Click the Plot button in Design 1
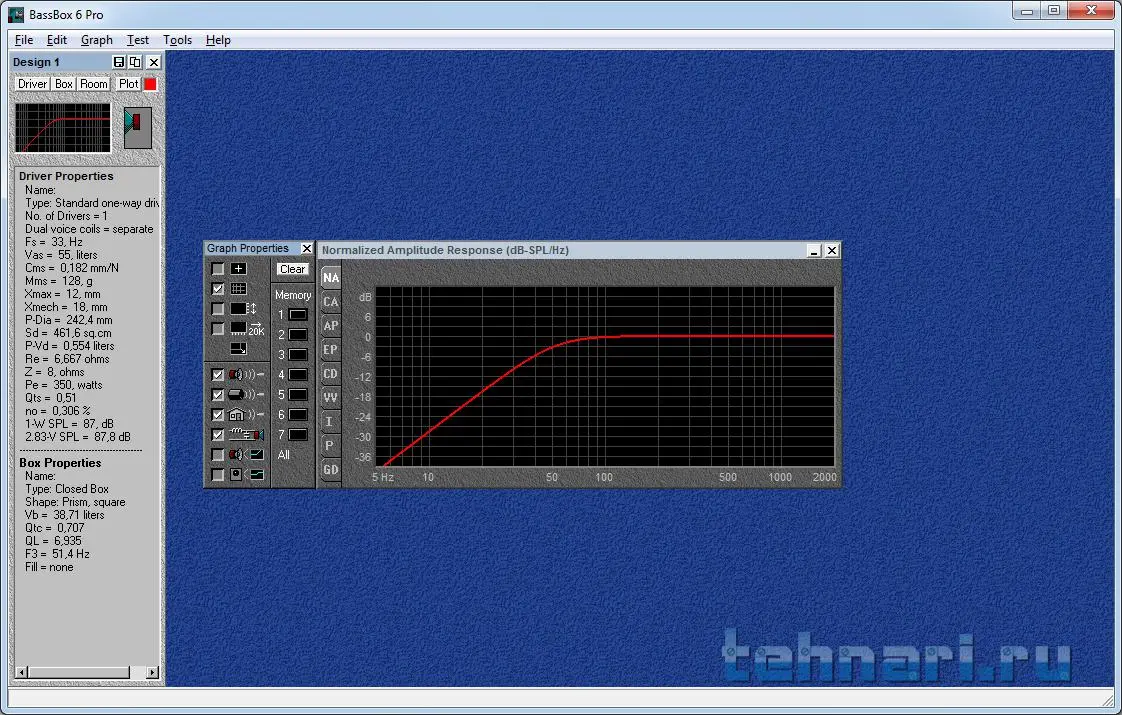The height and width of the screenshot is (715, 1122). pos(129,84)
